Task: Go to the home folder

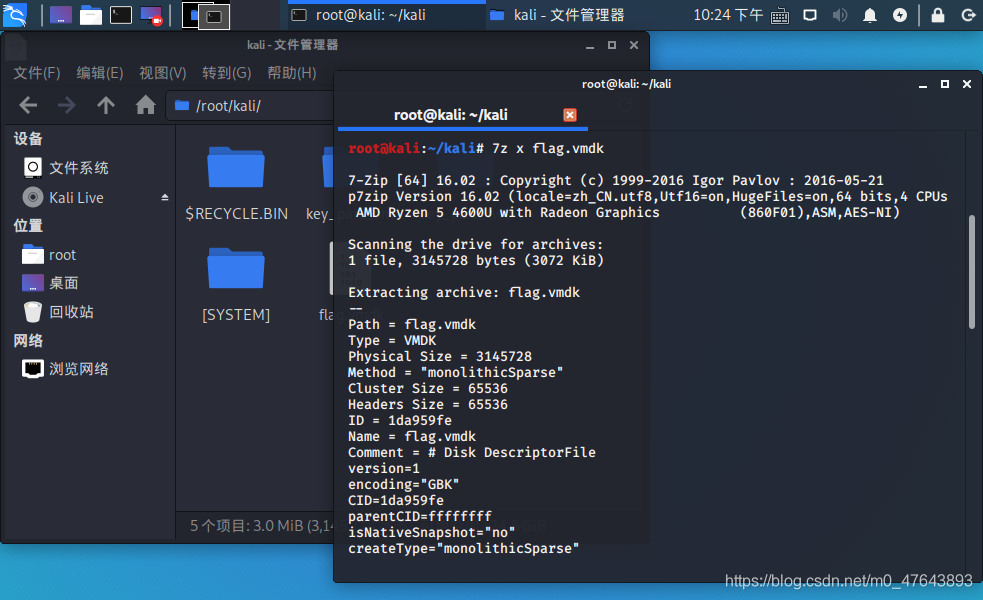Action: (145, 105)
